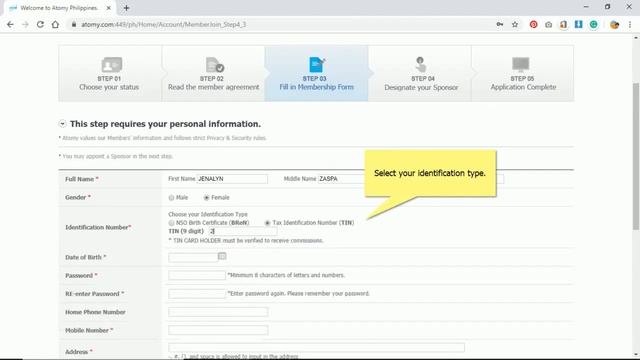The height and width of the screenshot is (360, 640).
Task: Click the padlock site info icon
Action: pos(74,24)
